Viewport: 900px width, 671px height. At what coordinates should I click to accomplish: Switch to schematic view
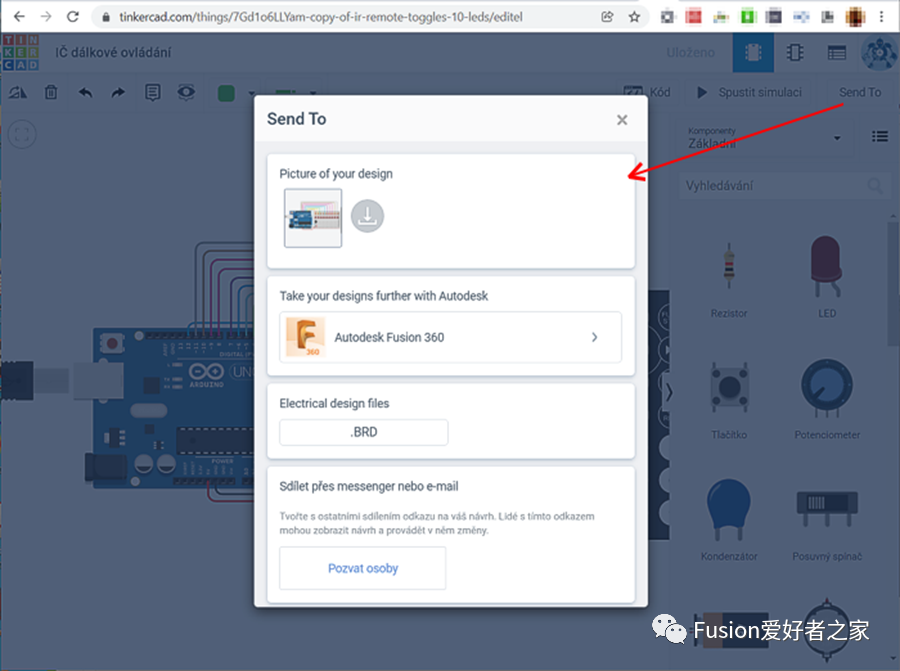pos(795,53)
